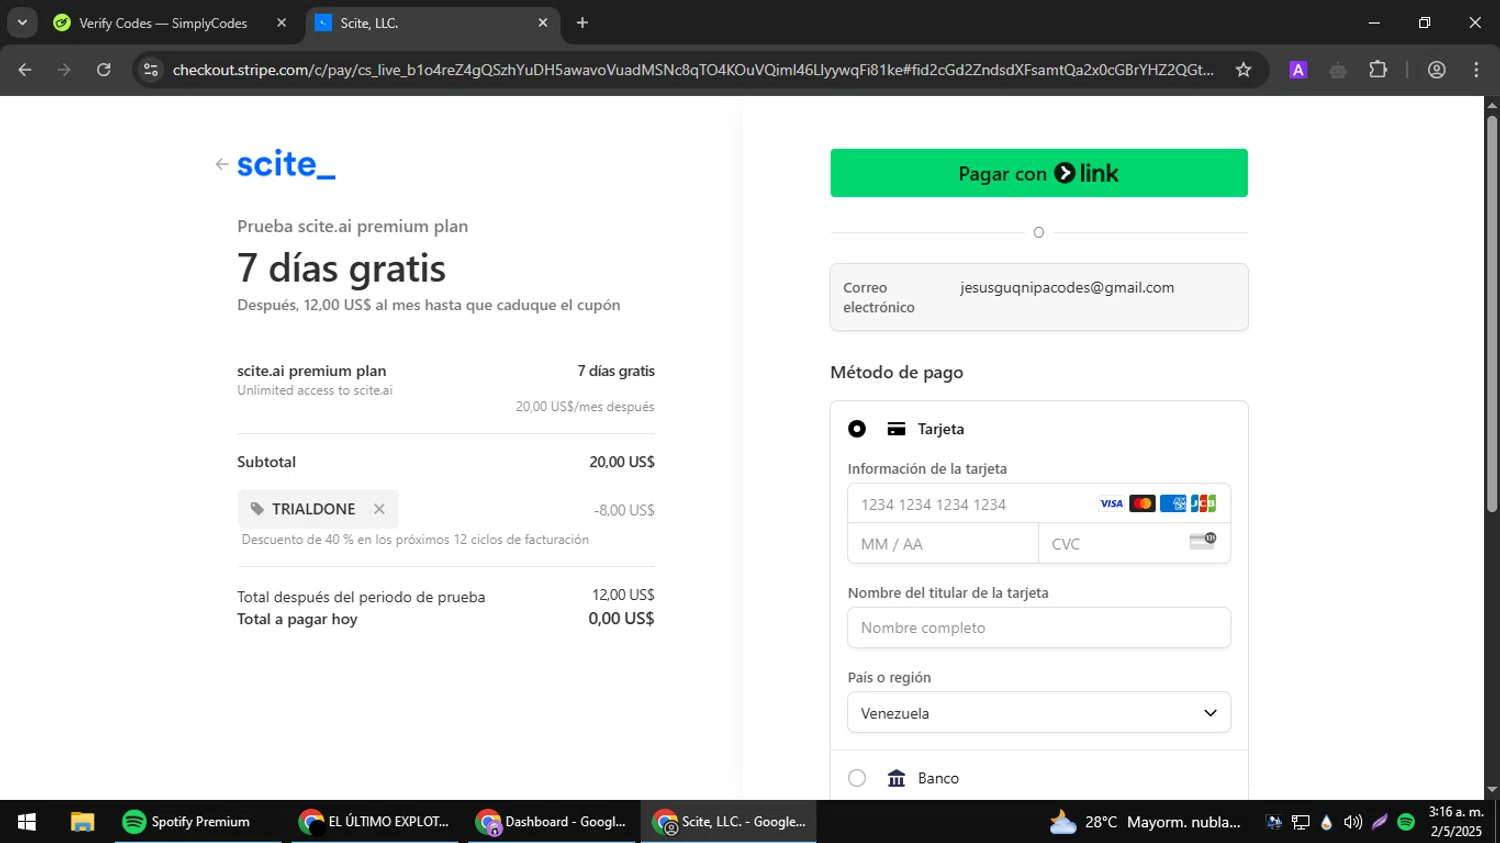Click the Visa card logo
Viewport: 1500px width, 843px height.
1111,503
